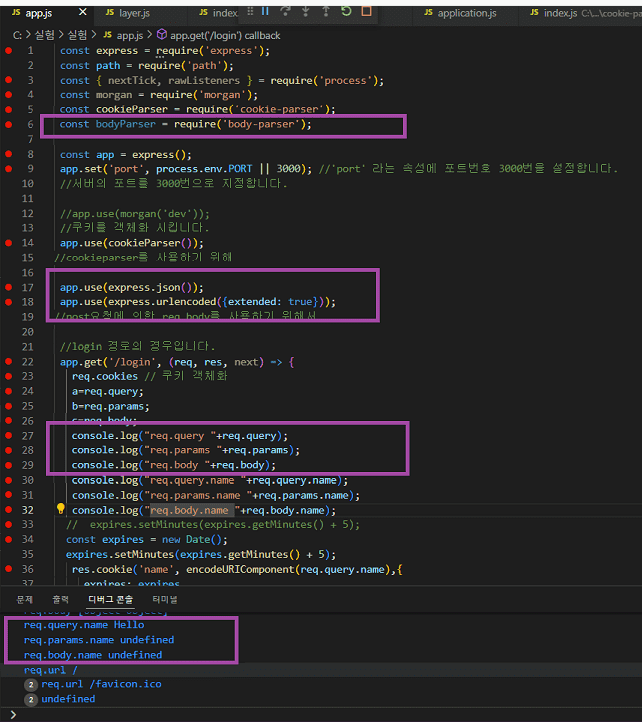
Task: Toggle the breakpoint on line 22
Action: [x=8, y=361]
